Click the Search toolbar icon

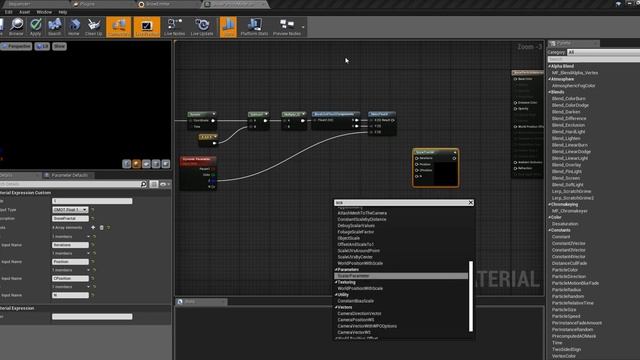pyautogui.click(x=54, y=27)
